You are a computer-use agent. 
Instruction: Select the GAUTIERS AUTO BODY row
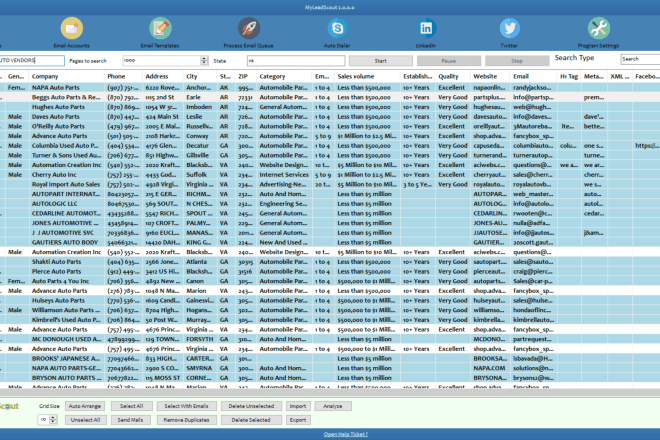pos(330,243)
